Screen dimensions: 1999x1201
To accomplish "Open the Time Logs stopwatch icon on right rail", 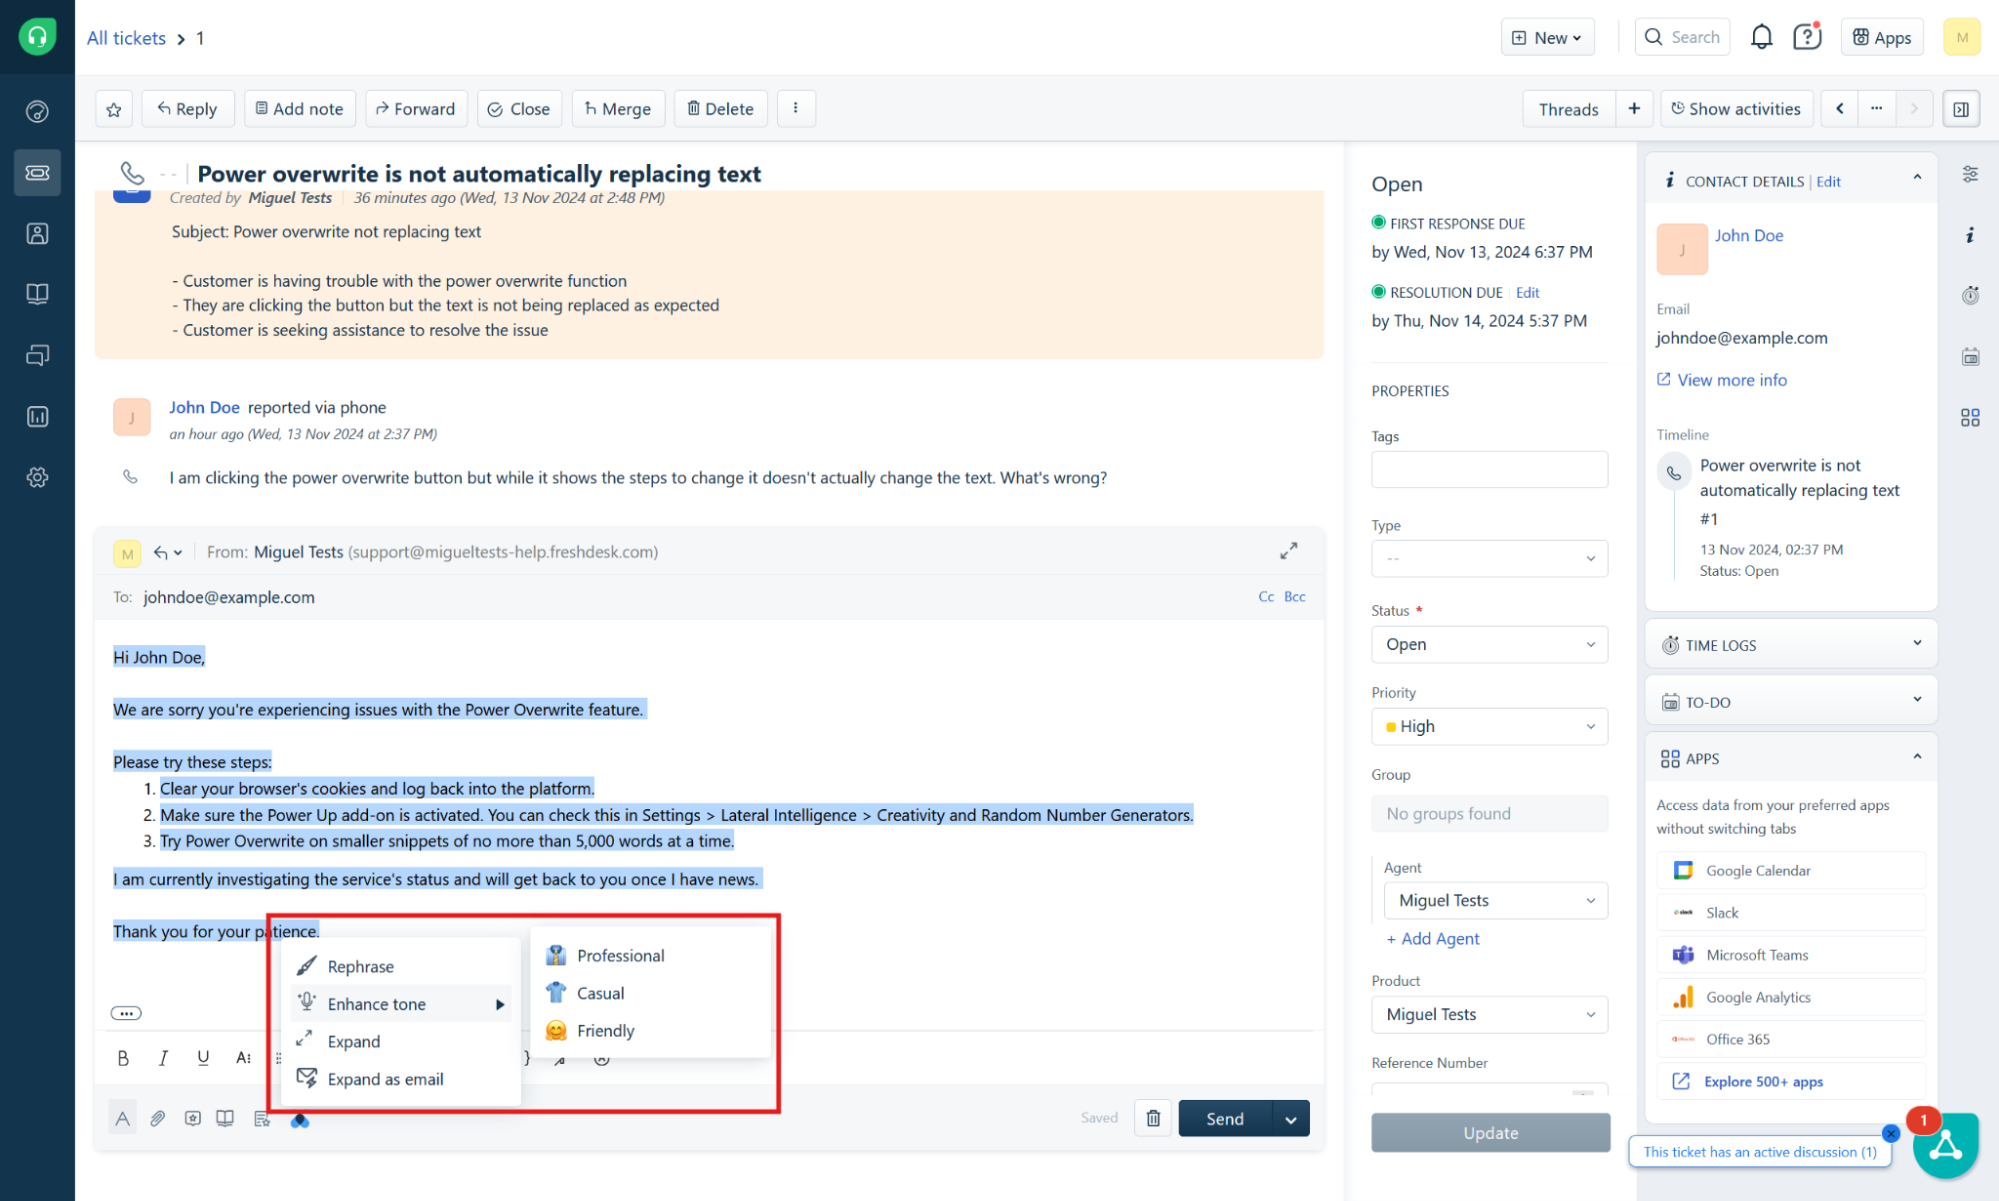I will click(1970, 295).
